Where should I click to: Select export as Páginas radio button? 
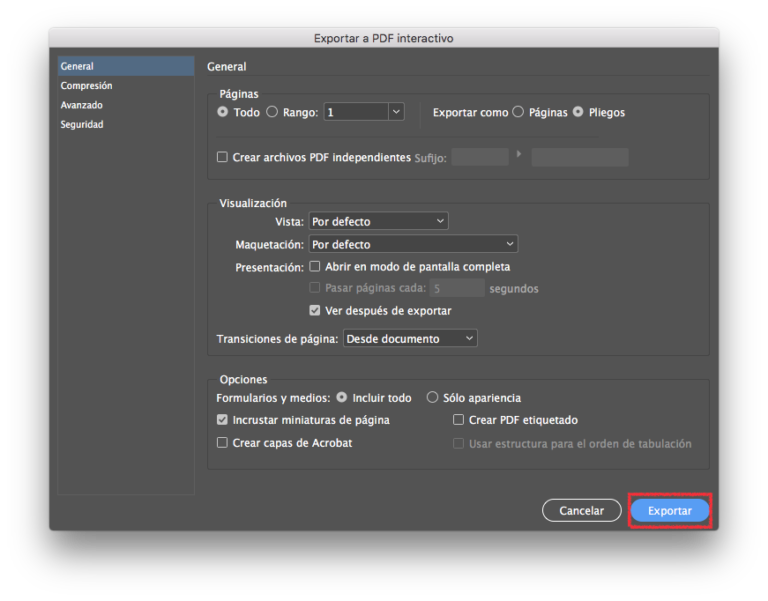(x=518, y=112)
